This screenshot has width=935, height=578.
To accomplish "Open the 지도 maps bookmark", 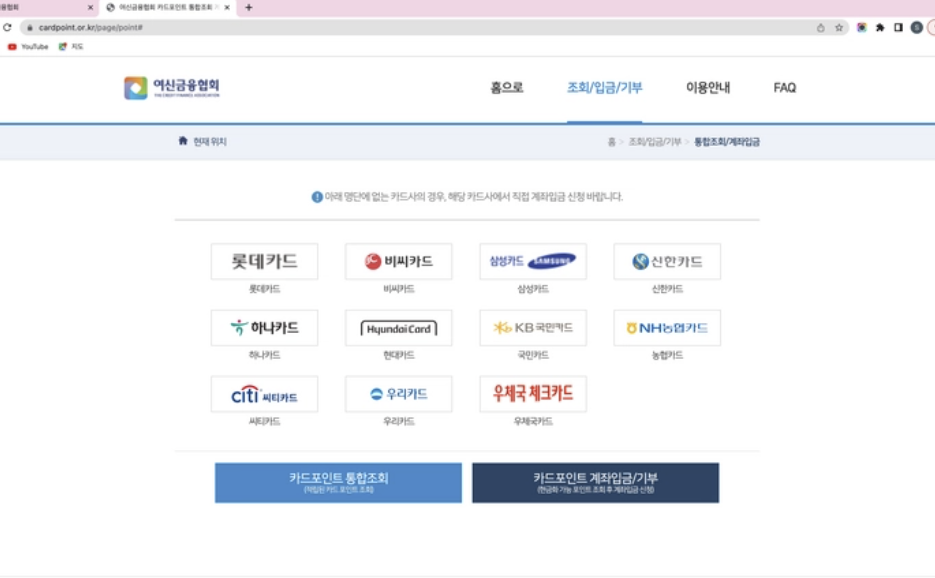I will [x=71, y=47].
